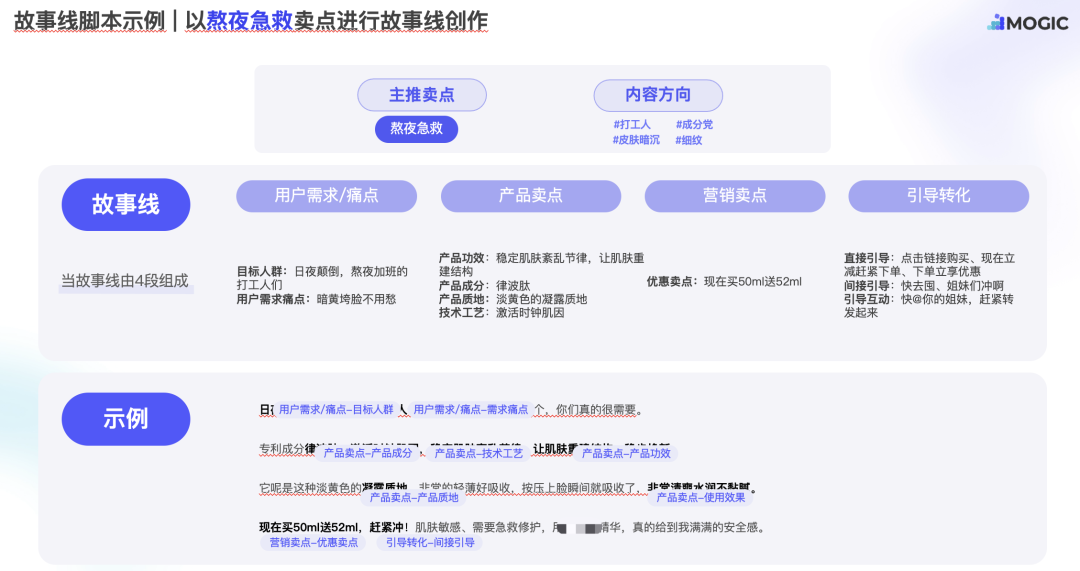This screenshot has width=1080, height=571.
Task: Click the large 故事线 pill
Action: coord(126,205)
